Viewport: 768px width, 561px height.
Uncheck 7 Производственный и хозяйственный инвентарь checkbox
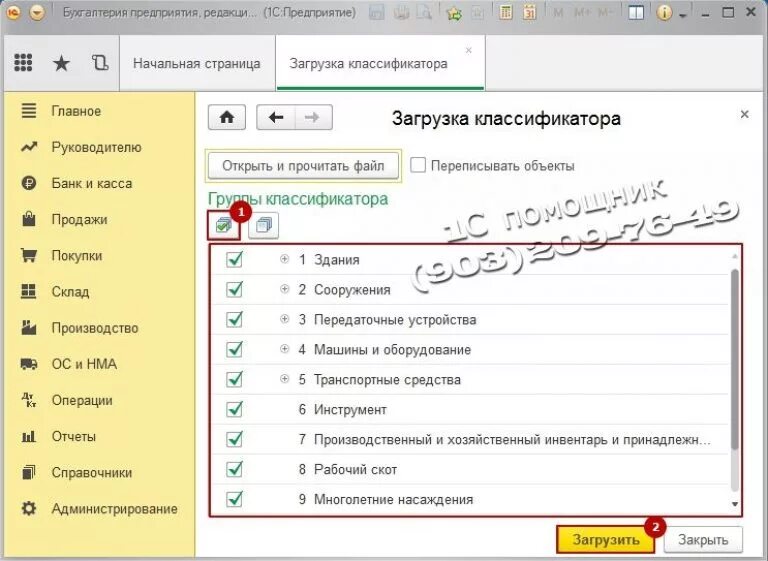click(235, 439)
